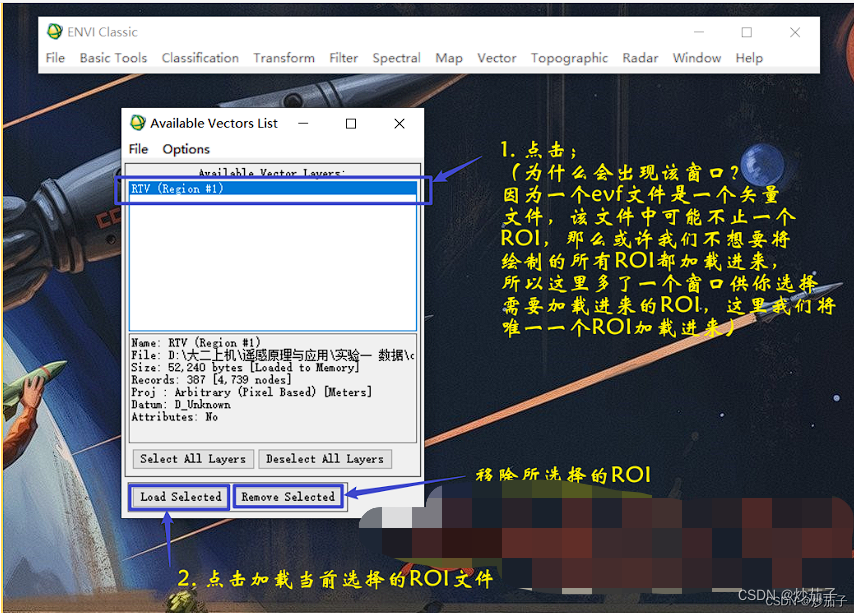Open the Help menu

pos(749,58)
